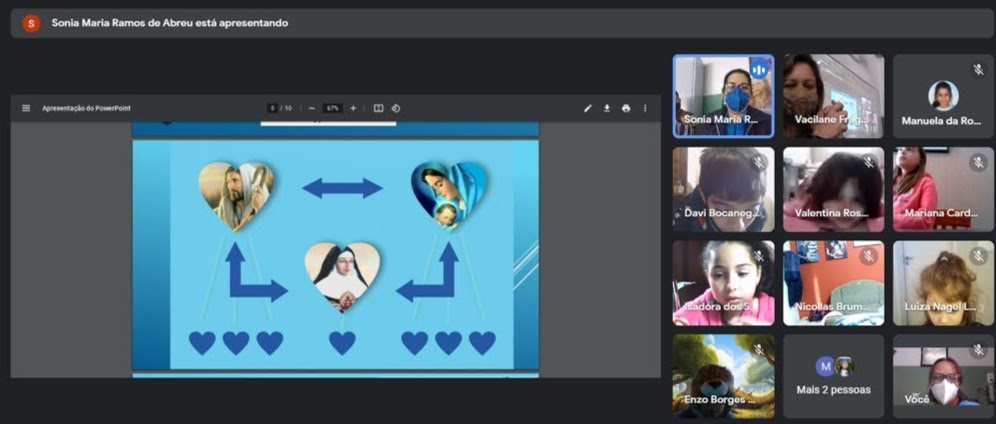996x424 pixels.
Task: Rotate the document with the rotate icon
Action: click(x=396, y=108)
